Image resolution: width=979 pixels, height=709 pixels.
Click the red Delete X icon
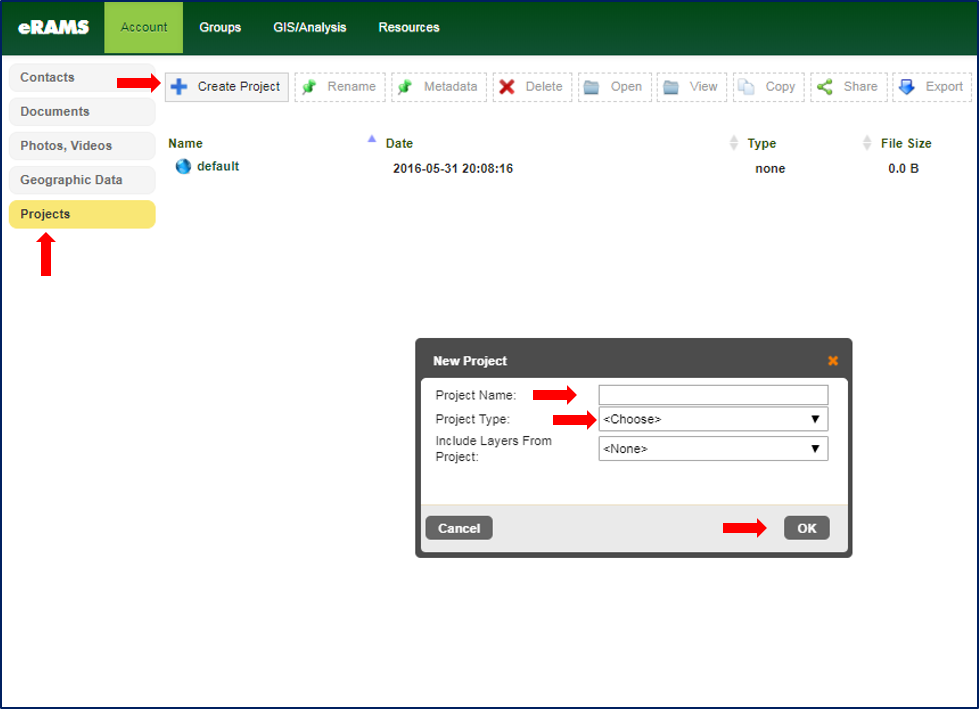pos(508,87)
